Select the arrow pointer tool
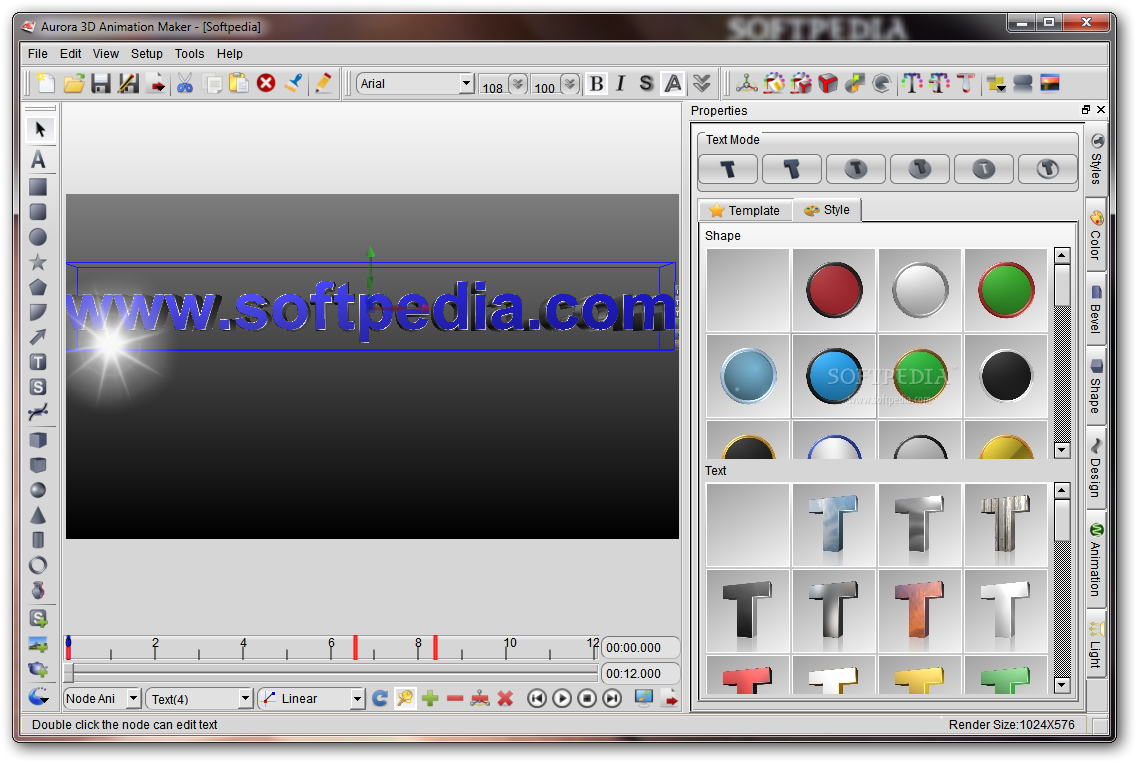The height and width of the screenshot is (763, 1137). (39, 129)
